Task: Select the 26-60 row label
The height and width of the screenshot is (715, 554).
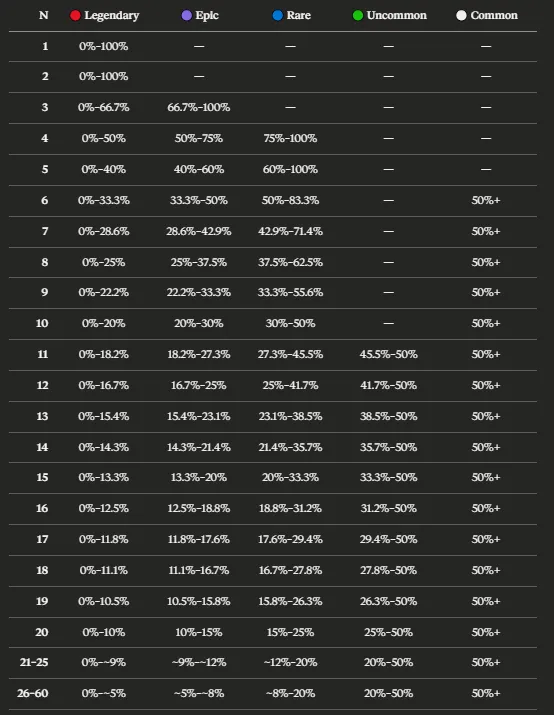Action: (33, 693)
